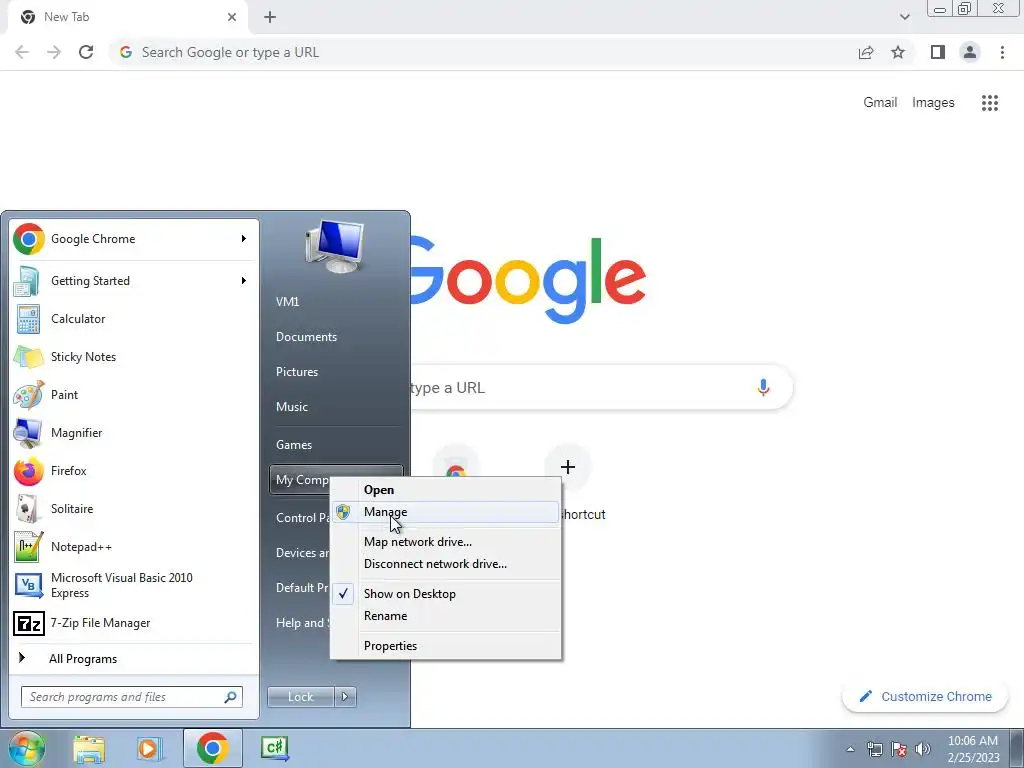This screenshot has height=768, width=1024.
Task: Open VM1 user folder
Action: point(337,302)
